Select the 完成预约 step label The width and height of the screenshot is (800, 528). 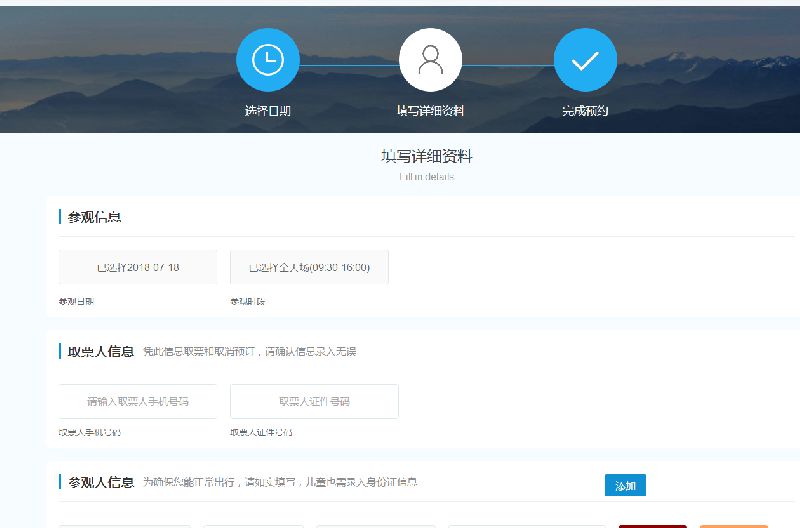[x=585, y=110]
